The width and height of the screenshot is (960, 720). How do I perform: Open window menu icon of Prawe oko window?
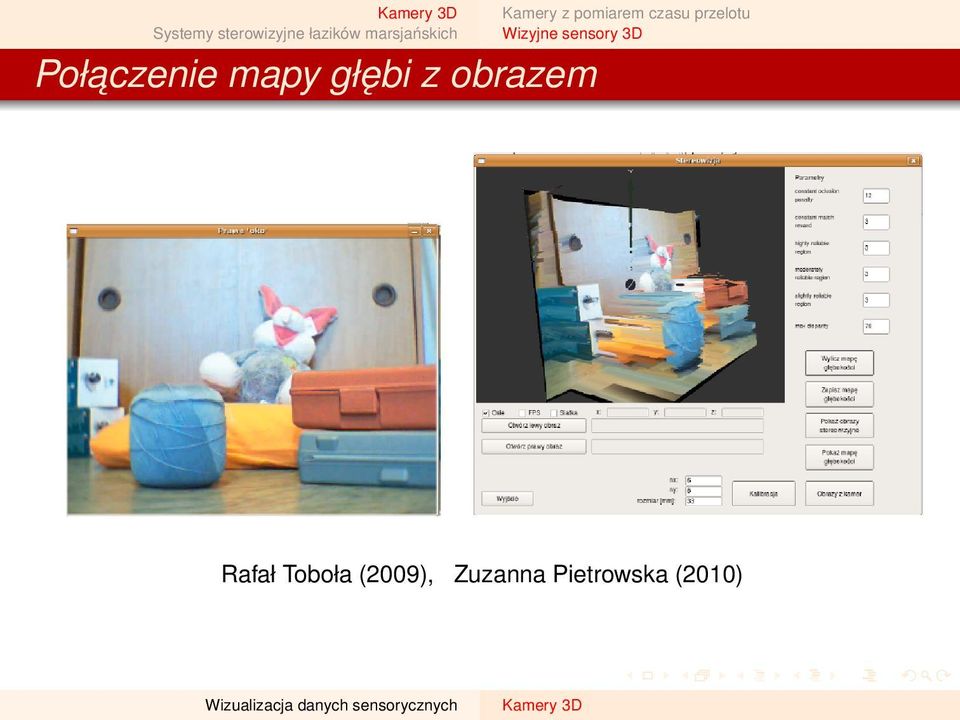click(x=74, y=231)
